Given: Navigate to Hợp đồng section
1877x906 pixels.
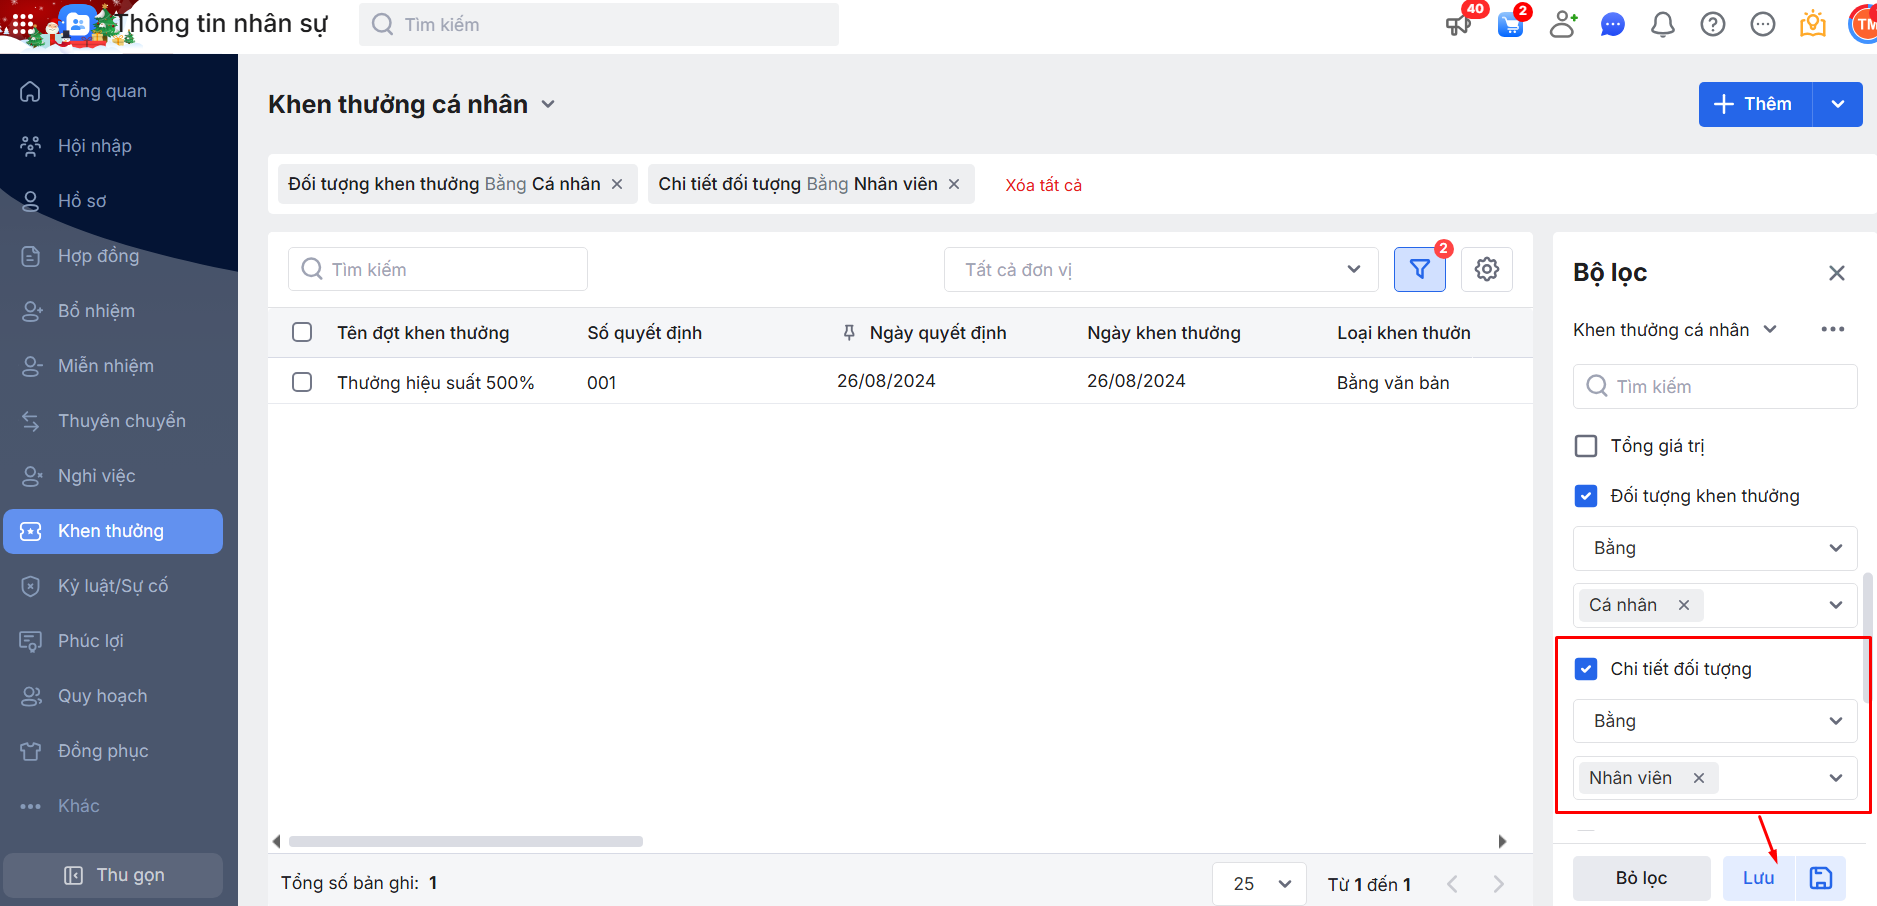Looking at the screenshot, I should 113,256.
